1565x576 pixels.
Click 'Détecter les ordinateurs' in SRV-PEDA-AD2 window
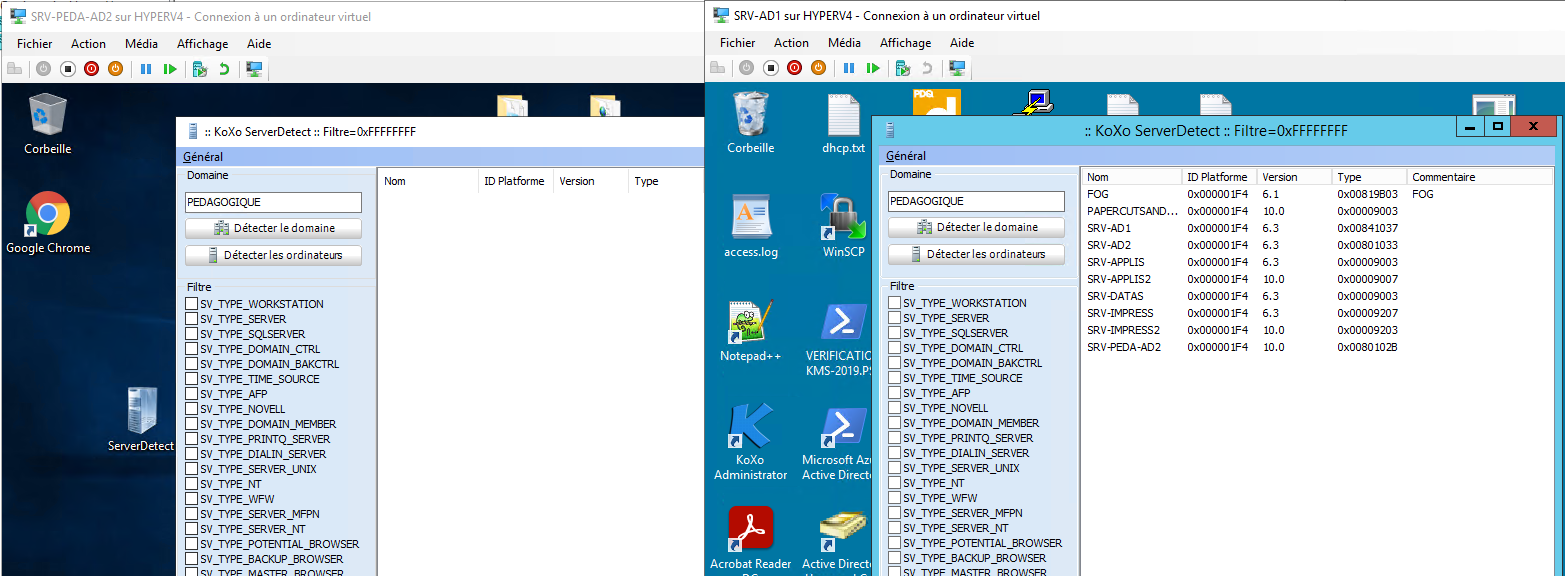point(273,255)
